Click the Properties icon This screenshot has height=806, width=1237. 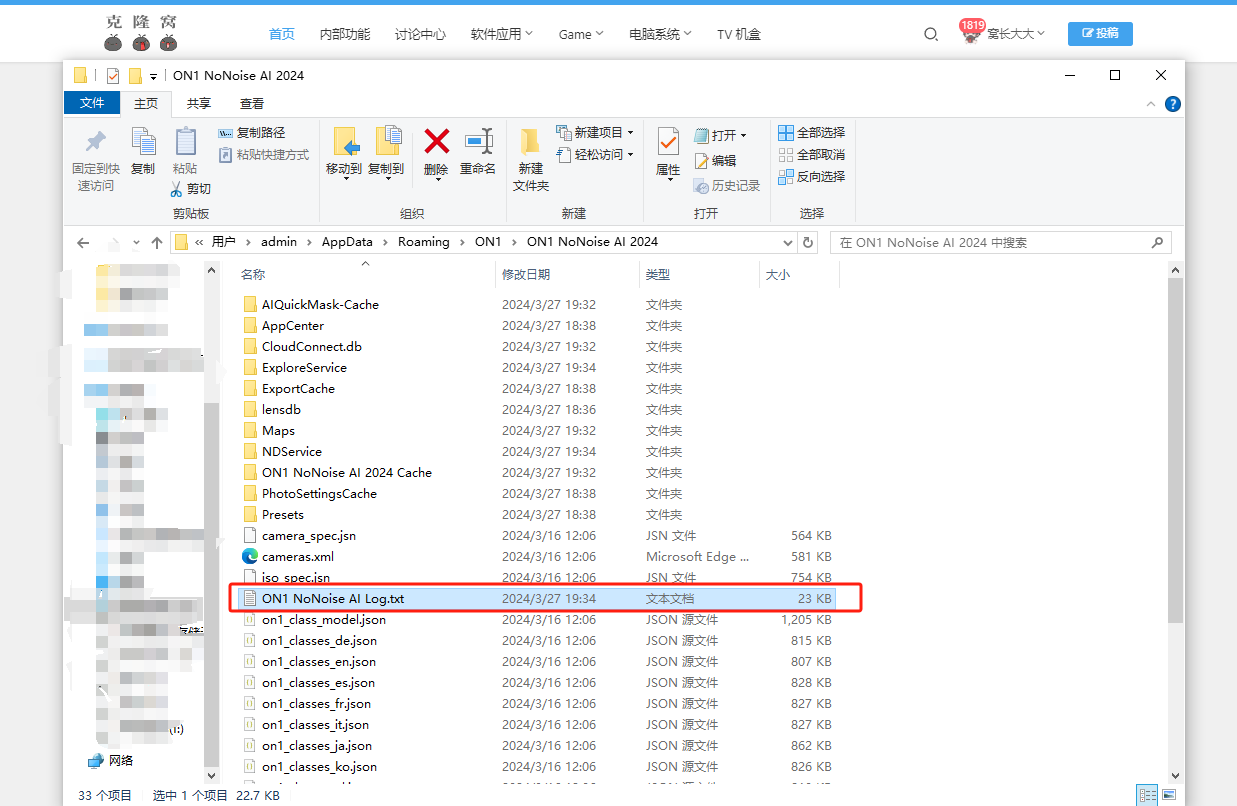pos(668,142)
